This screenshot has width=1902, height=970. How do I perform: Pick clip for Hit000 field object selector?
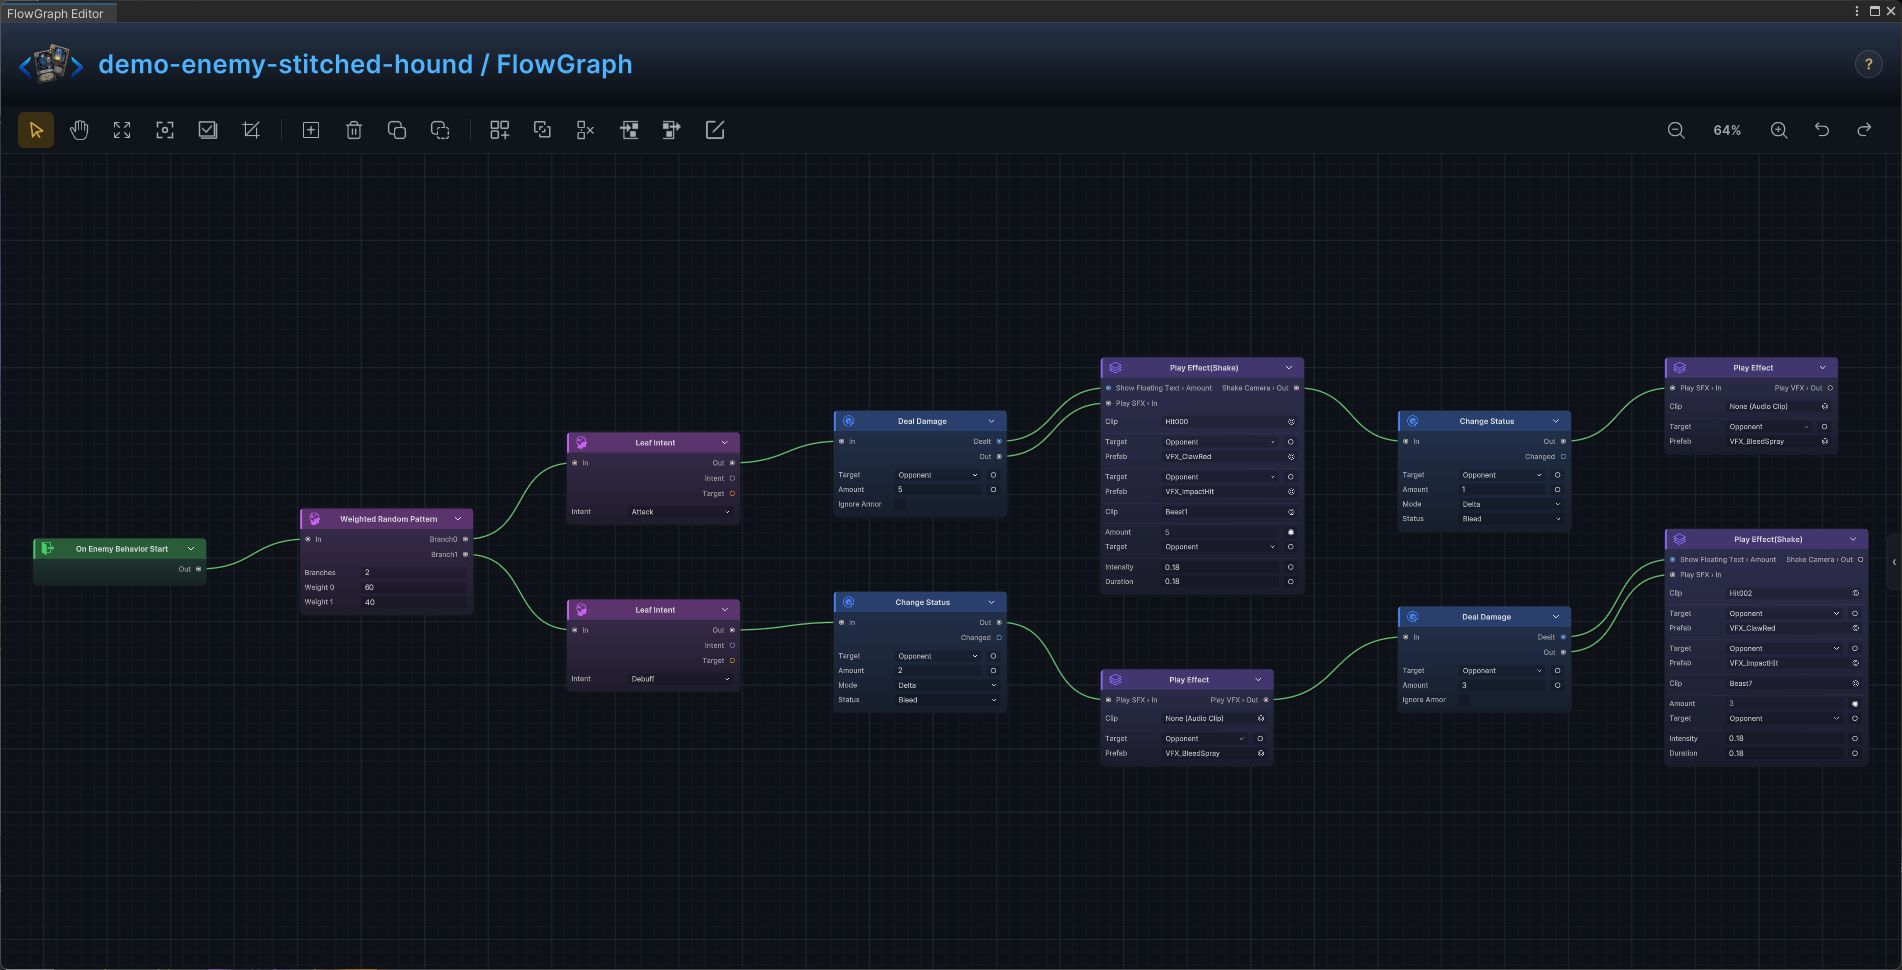[1291, 422]
